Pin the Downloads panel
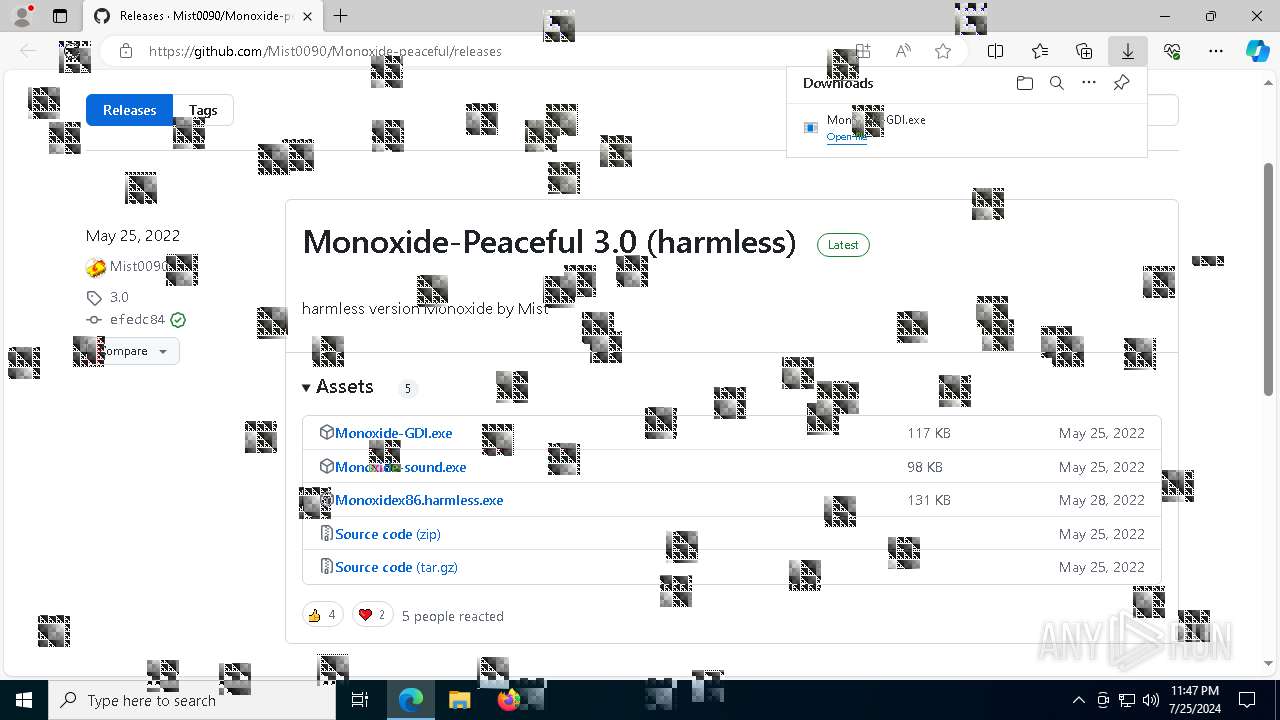 1121,83
